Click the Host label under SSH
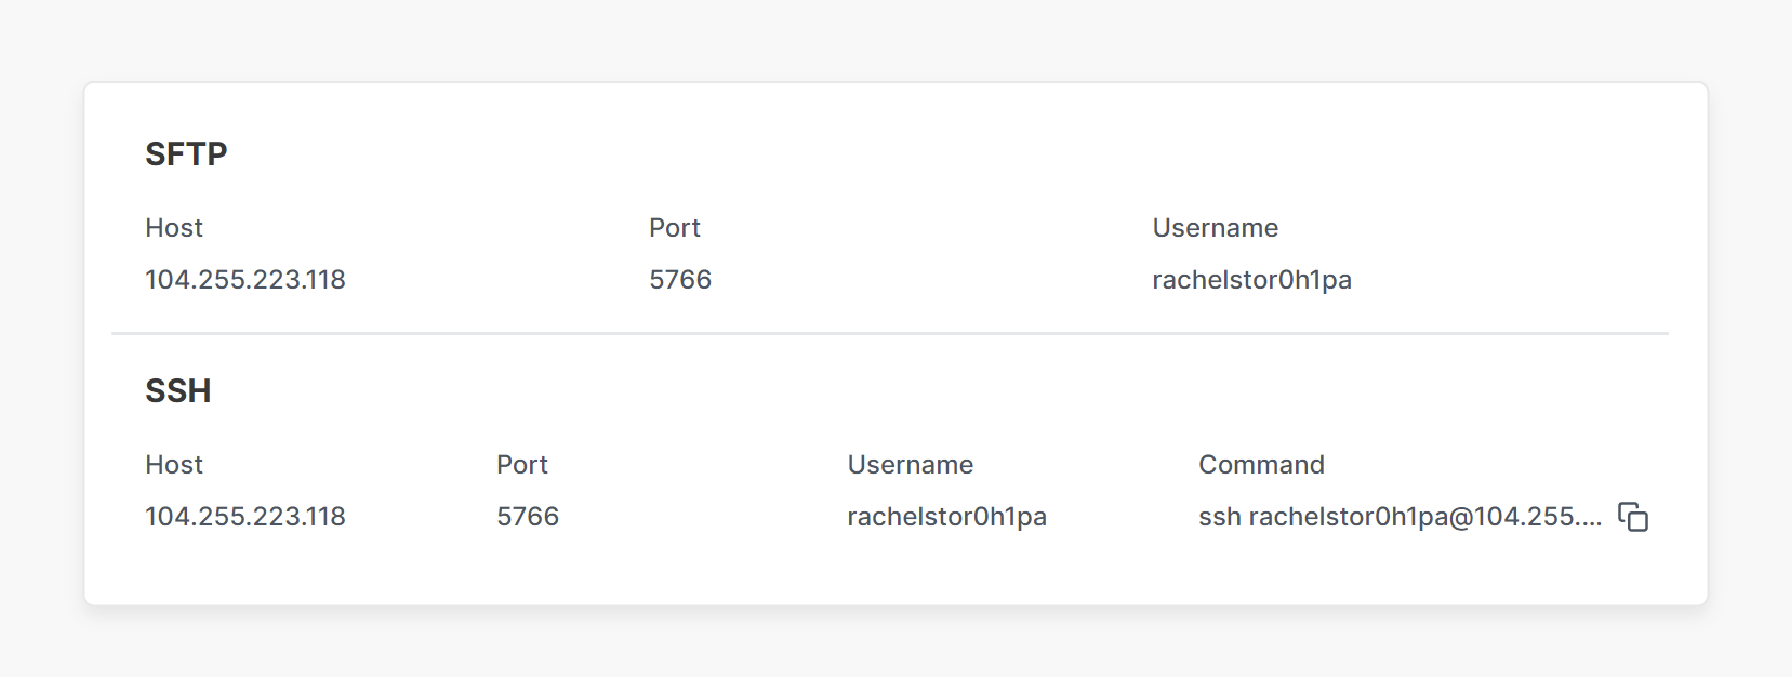Screen dimensions: 1792x677 (x=174, y=465)
